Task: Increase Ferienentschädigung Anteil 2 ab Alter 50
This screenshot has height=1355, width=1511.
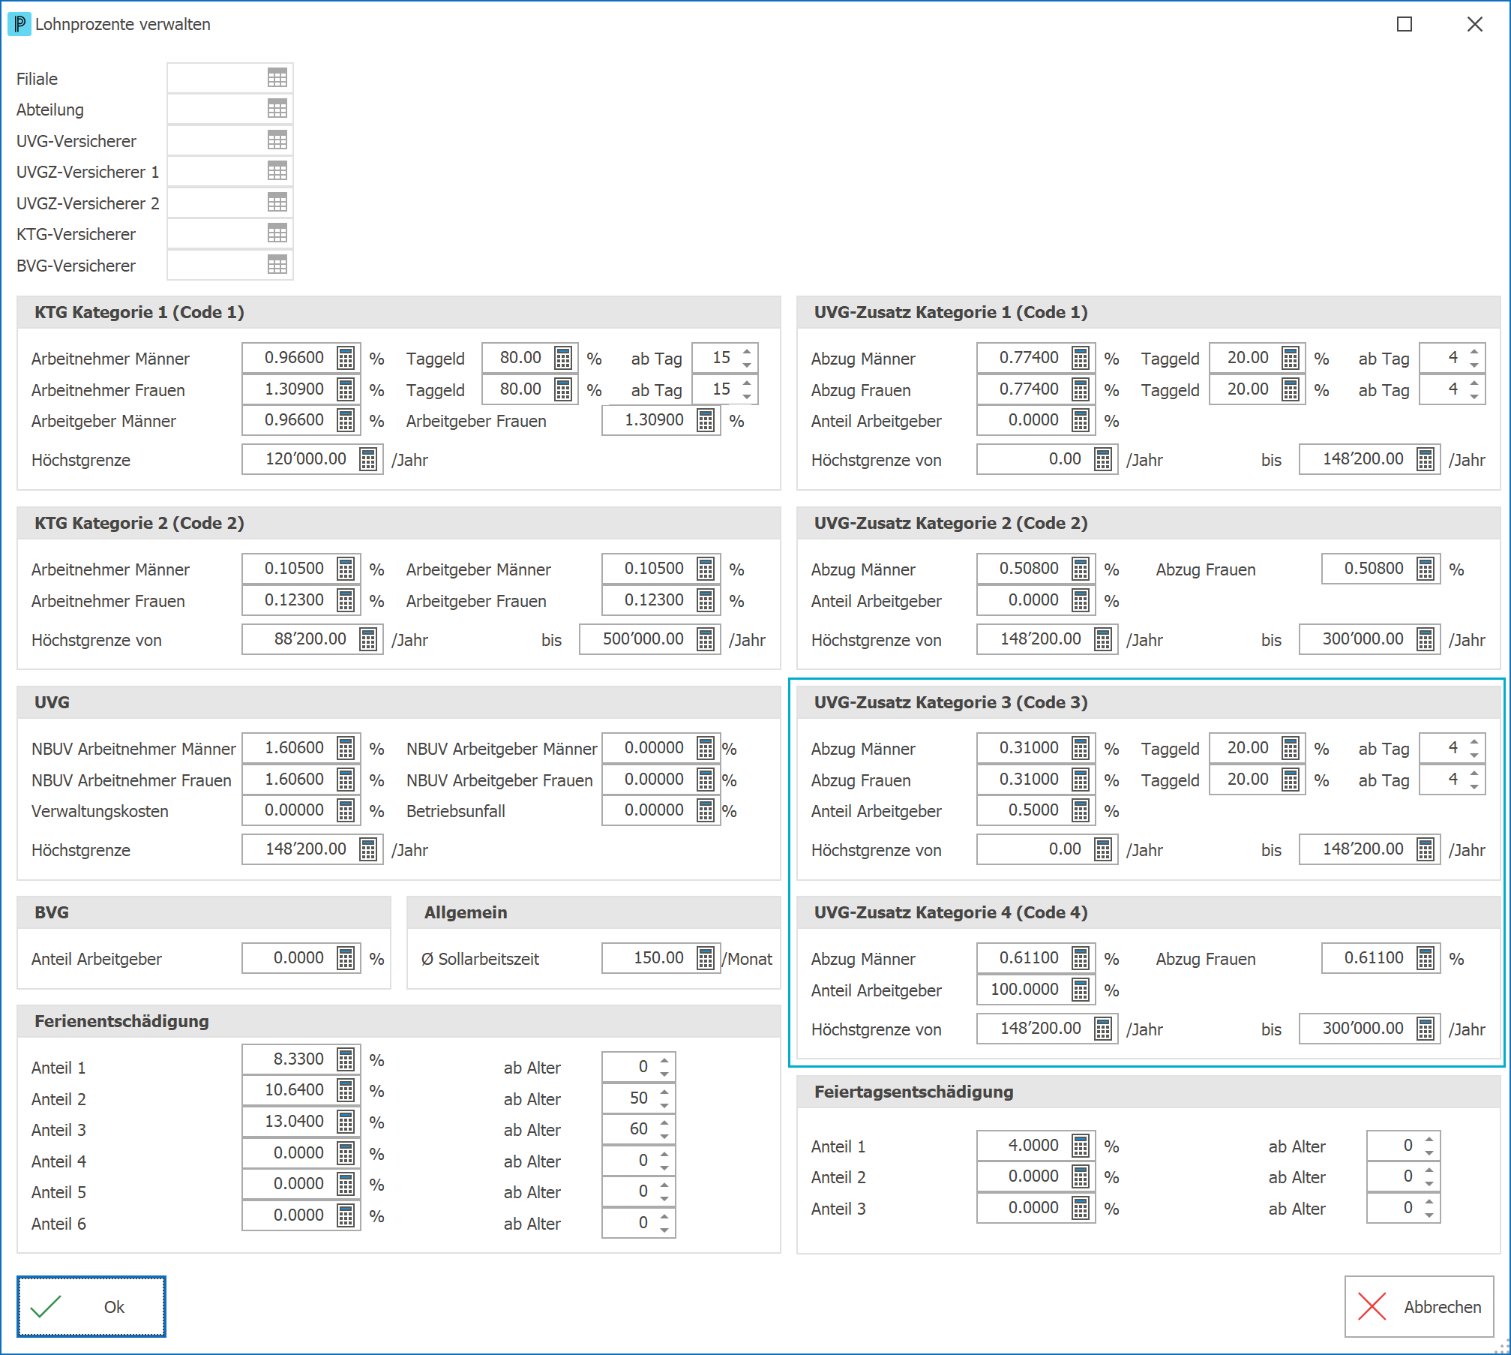Action: point(665,1091)
